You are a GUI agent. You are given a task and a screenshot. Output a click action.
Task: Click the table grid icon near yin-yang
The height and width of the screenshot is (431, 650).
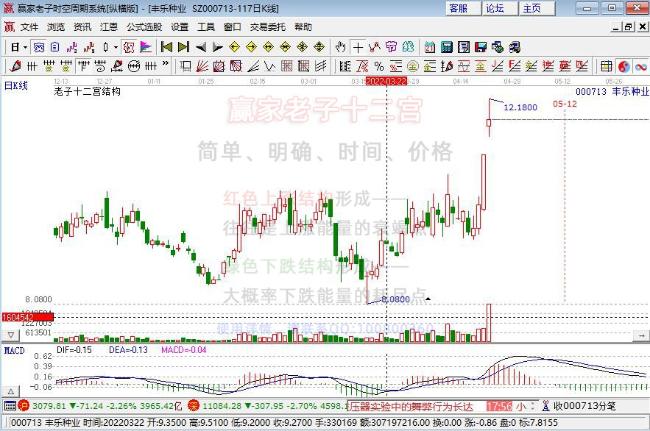pos(606,66)
